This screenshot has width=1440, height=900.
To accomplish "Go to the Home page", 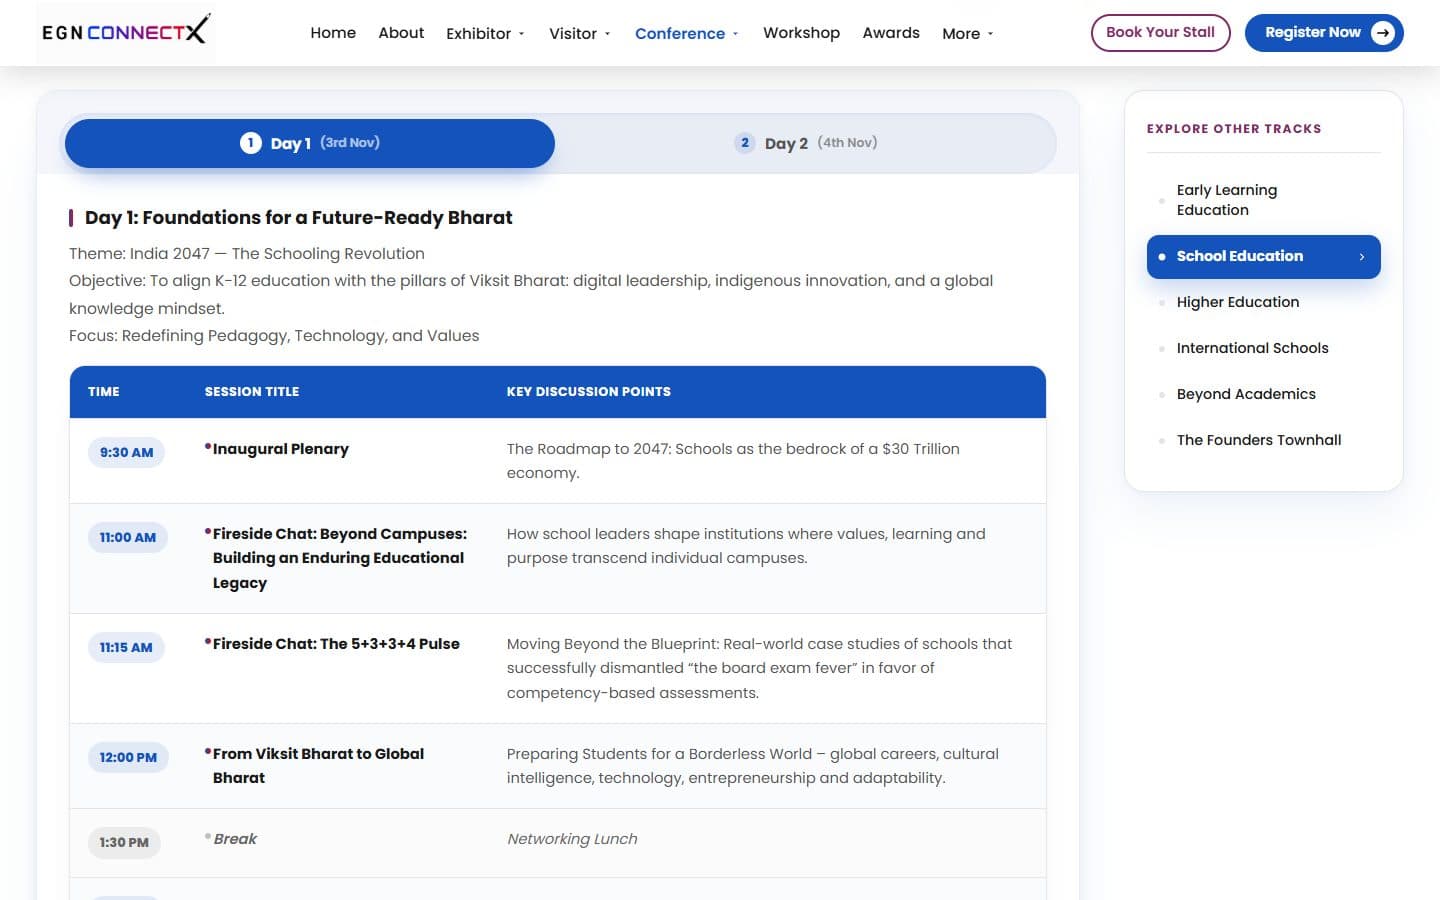I will pos(333,33).
